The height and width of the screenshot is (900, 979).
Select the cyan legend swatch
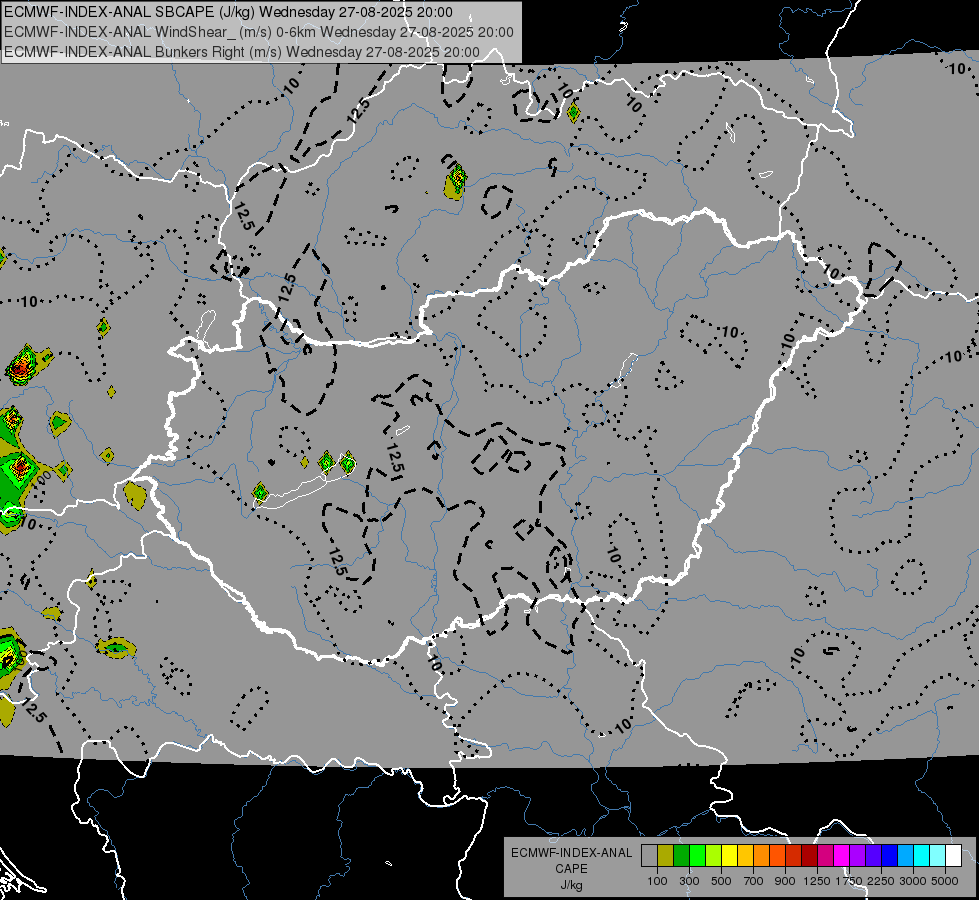[x=922, y=856]
